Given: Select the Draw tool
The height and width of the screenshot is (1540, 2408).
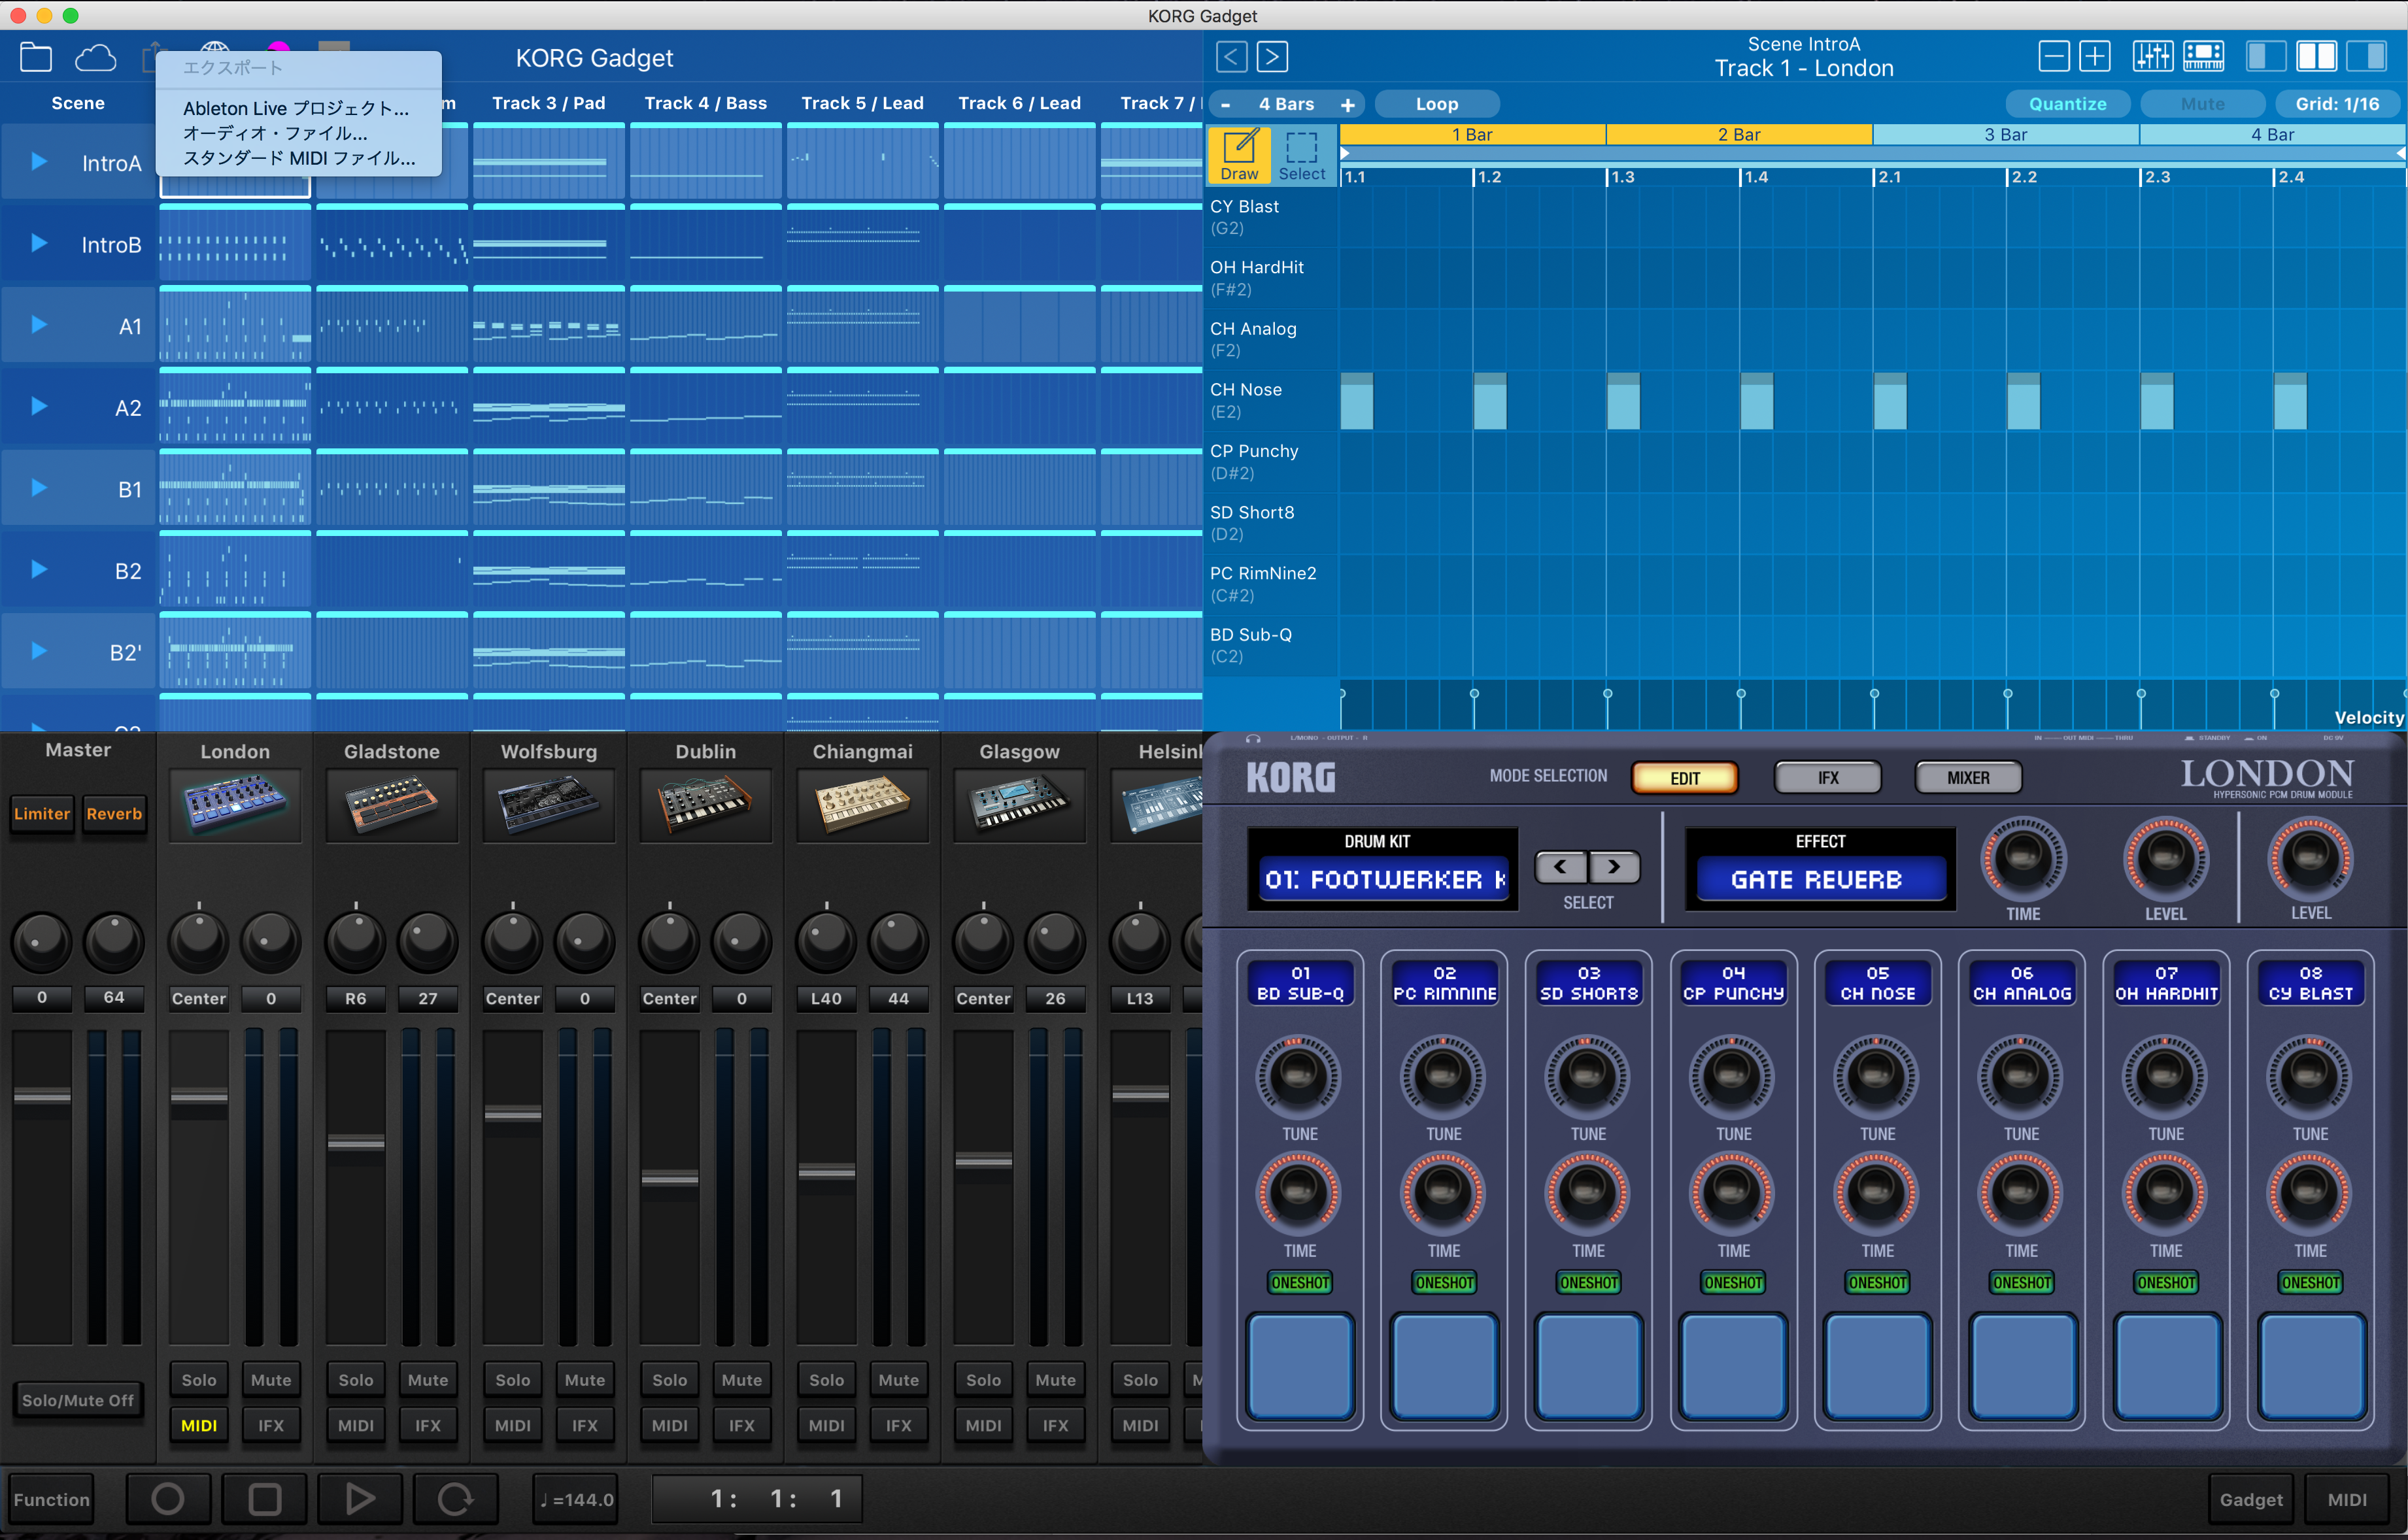Looking at the screenshot, I should pos(1239,155).
